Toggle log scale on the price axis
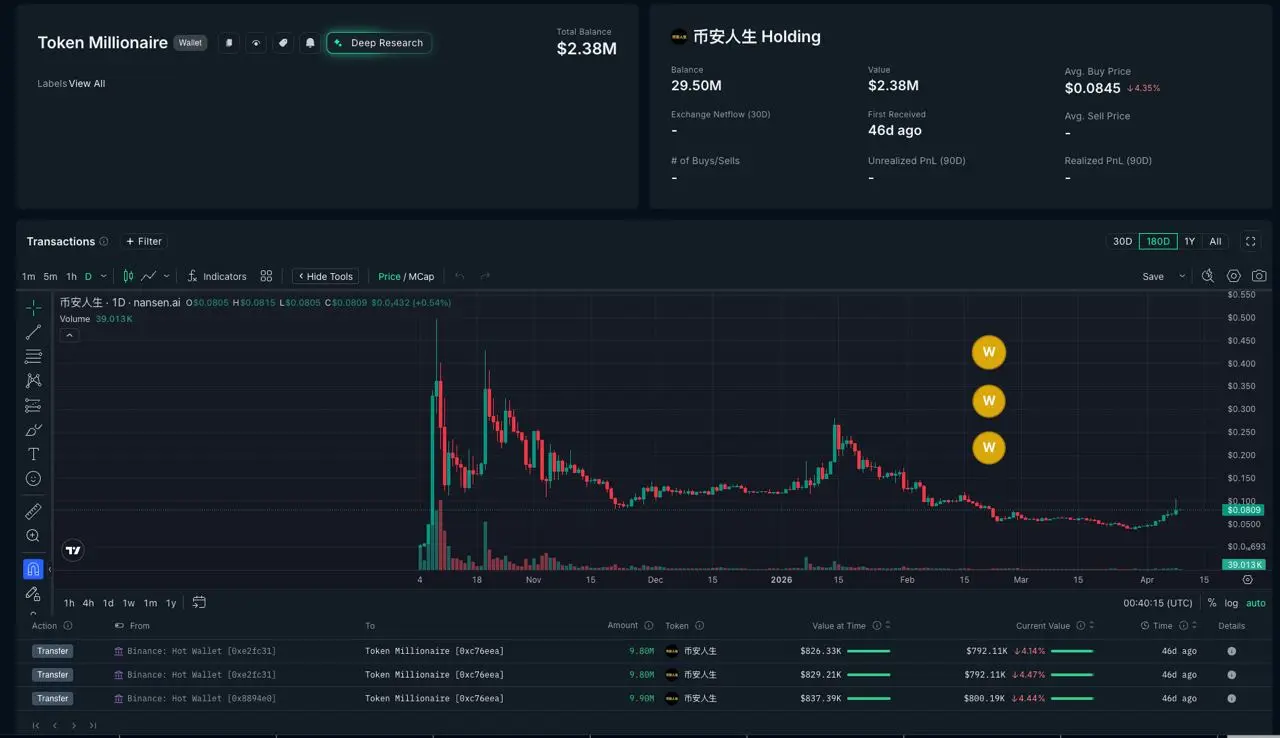This screenshot has width=1280, height=738. click(x=1231, y=603)
